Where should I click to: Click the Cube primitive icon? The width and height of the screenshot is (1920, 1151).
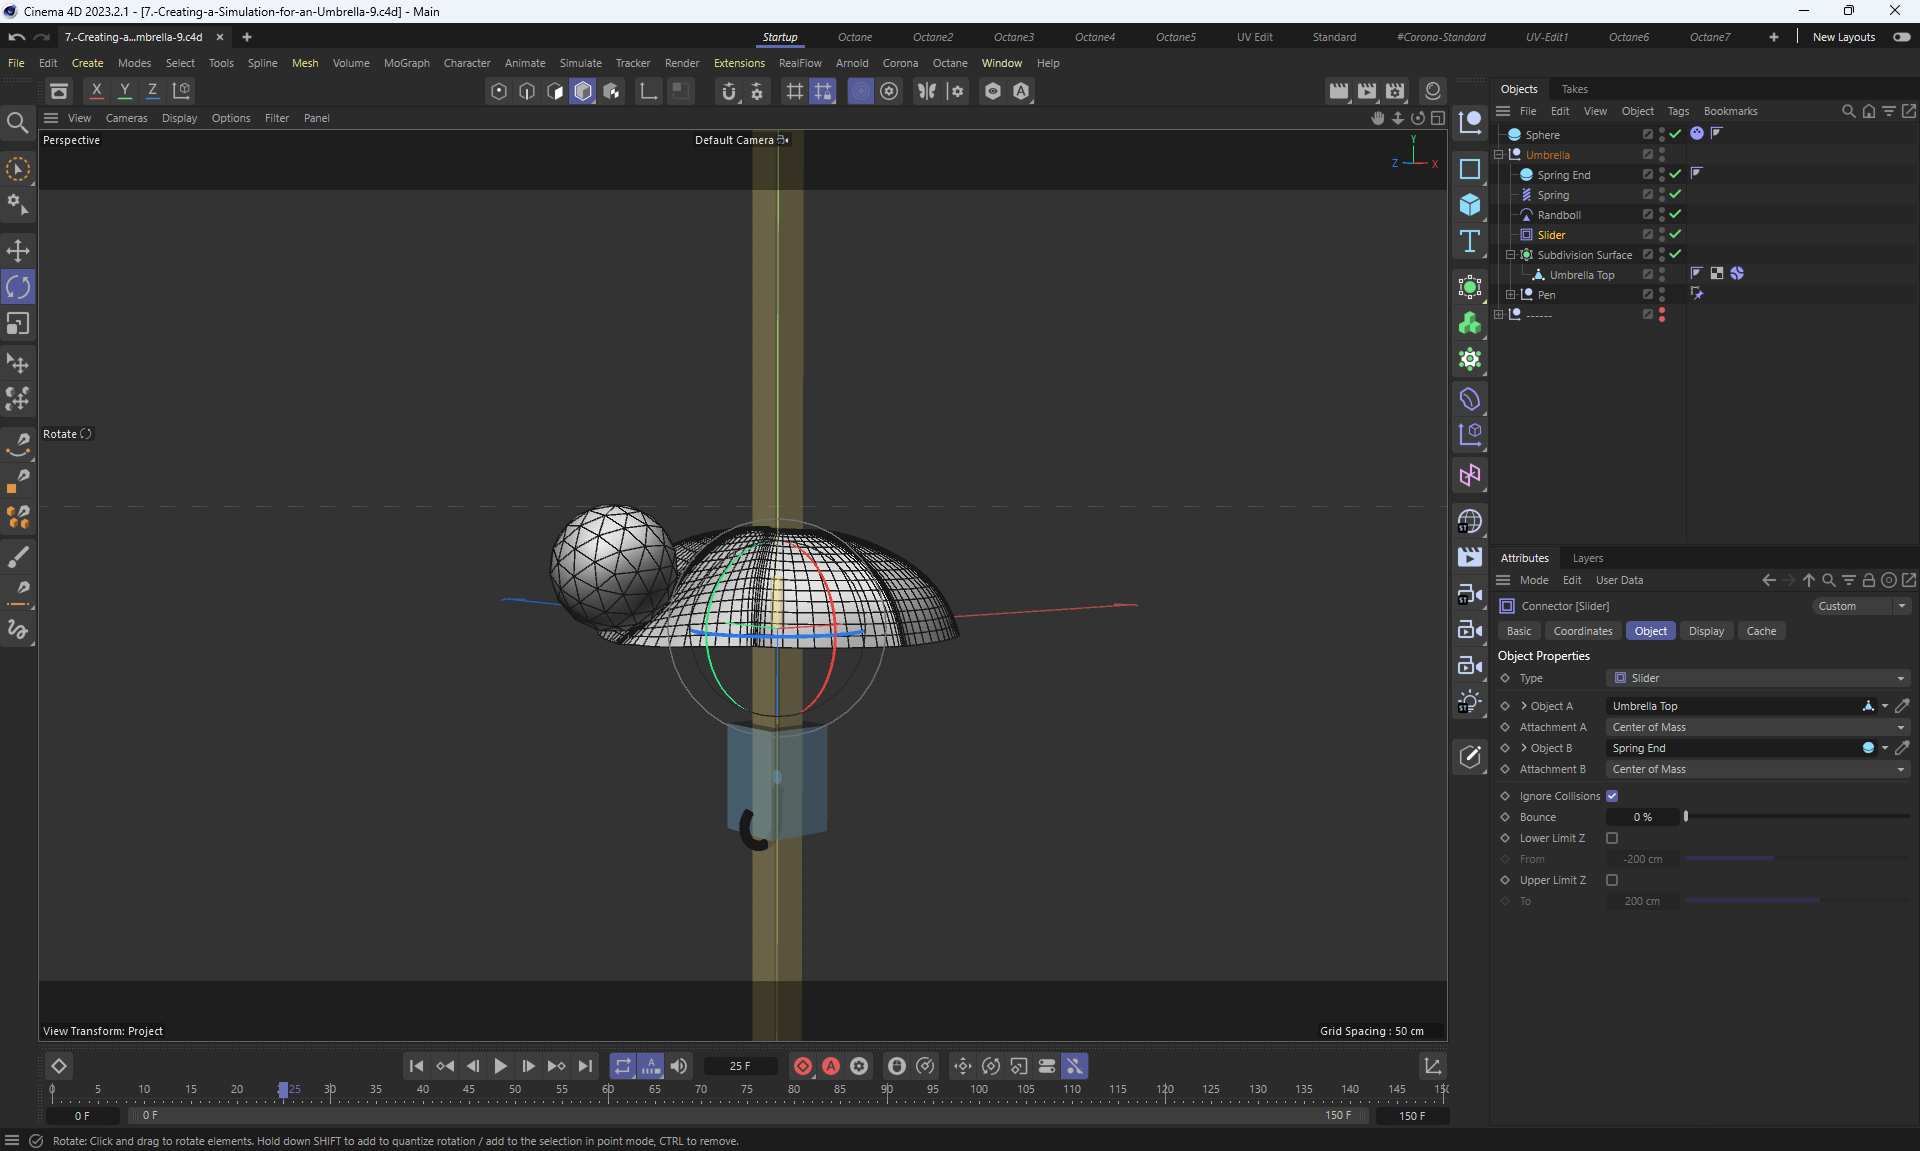click(1469, 205)
